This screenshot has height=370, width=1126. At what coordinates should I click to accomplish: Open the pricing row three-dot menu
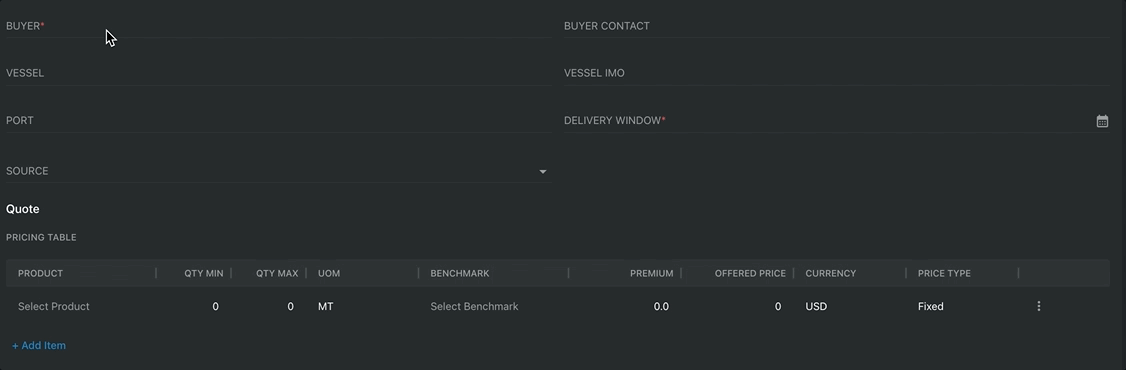(1038, 306)
